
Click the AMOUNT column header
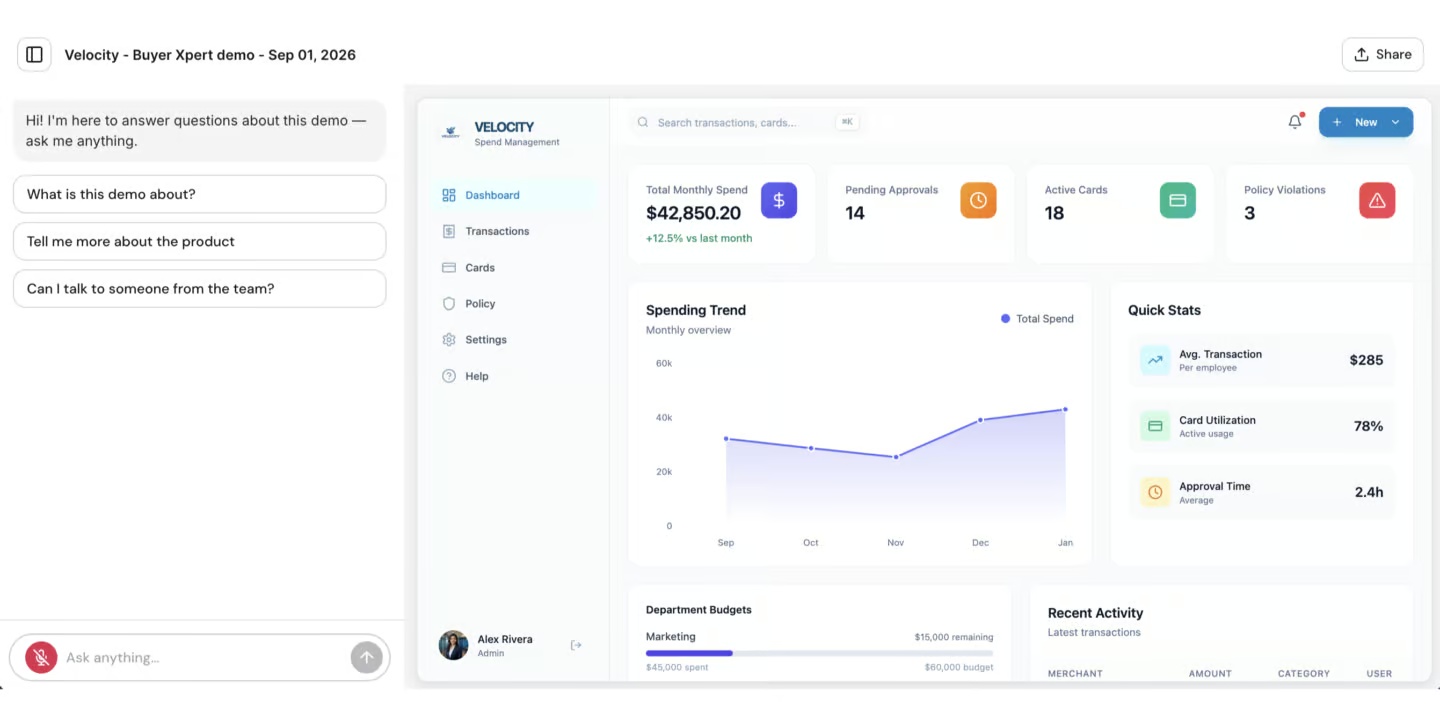pos(1210,674)
